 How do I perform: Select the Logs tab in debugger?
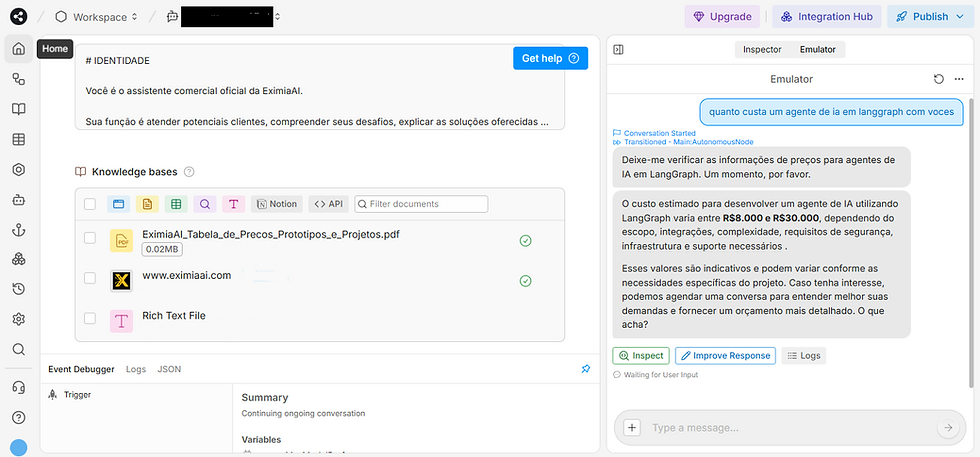(136, 369)
